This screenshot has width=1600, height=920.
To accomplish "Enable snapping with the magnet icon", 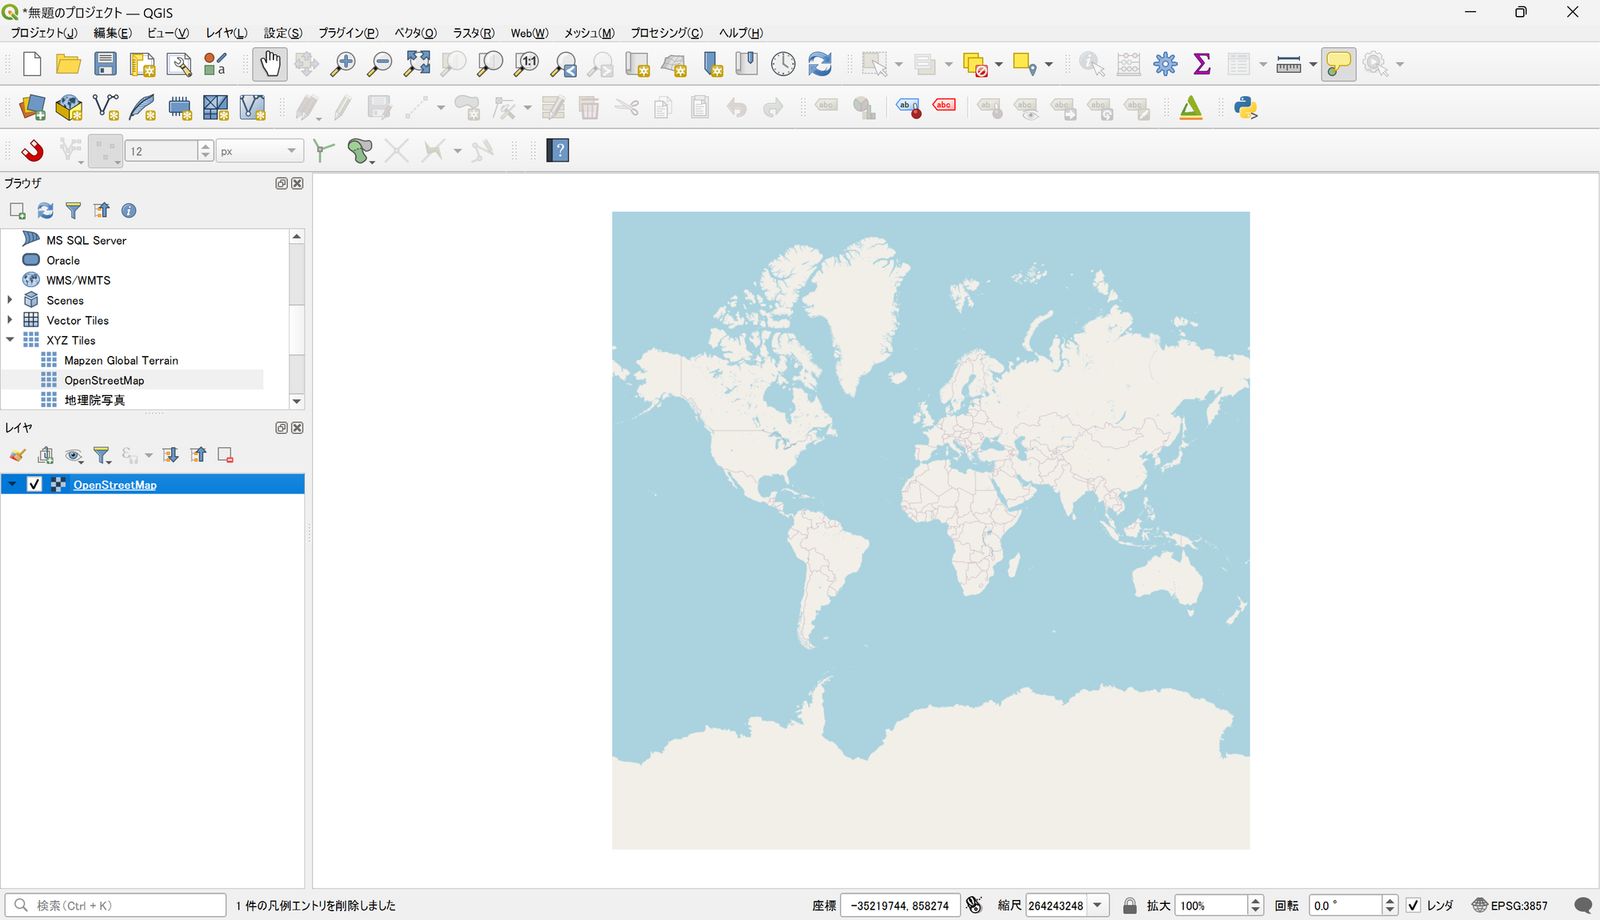I will [x=32, y=151].
